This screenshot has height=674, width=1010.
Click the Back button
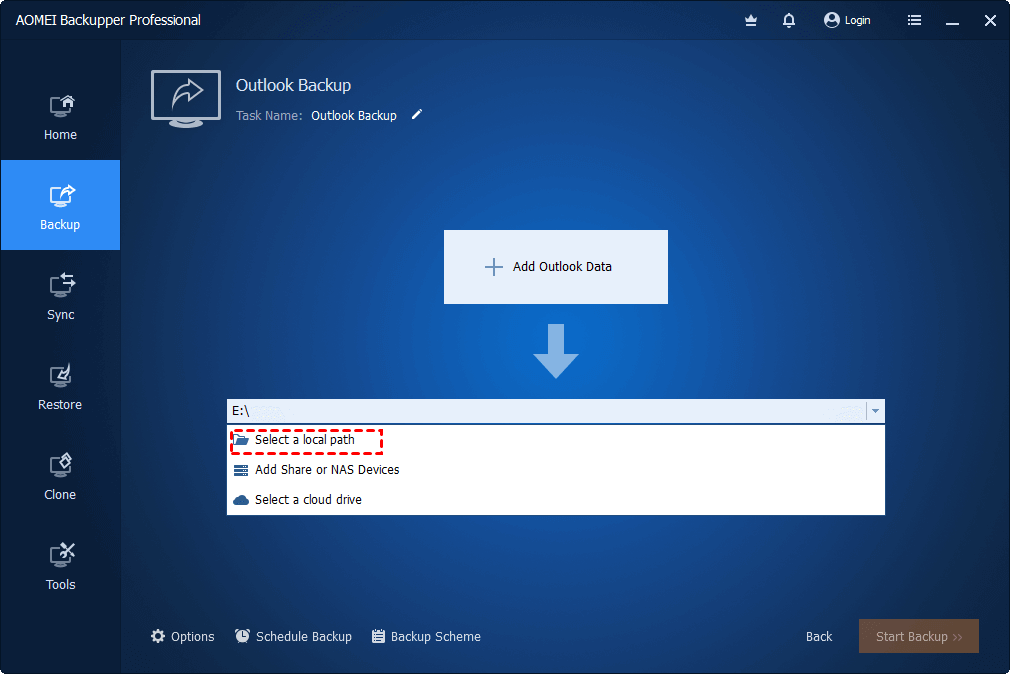(x=819, y=637)
